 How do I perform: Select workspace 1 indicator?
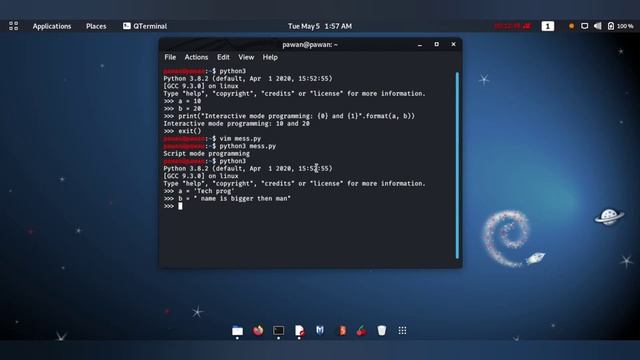[x=548, y=26]
